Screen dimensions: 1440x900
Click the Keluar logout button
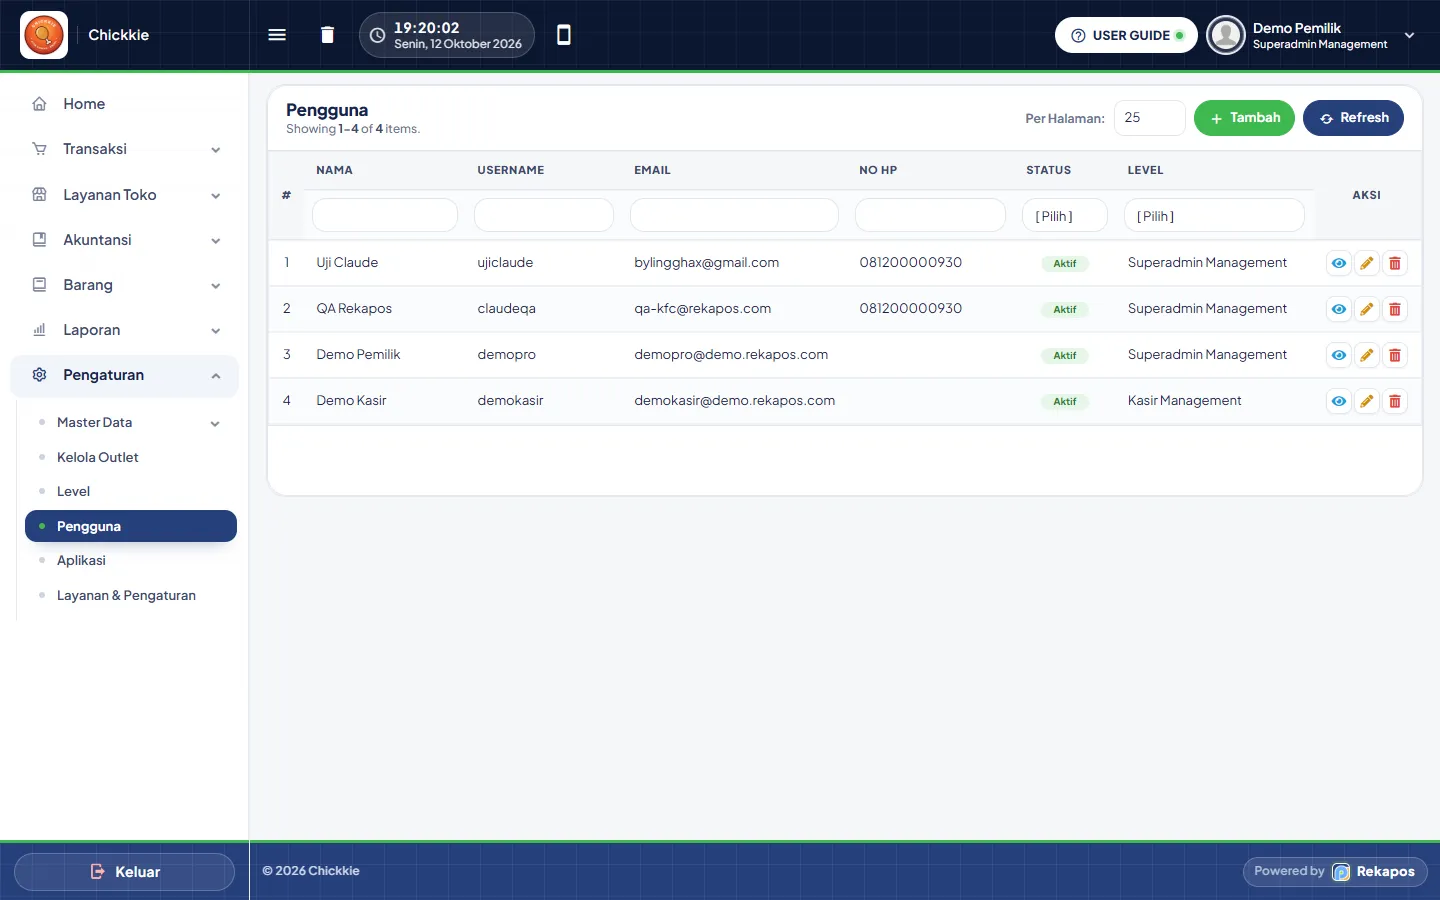(x=124, y=872)
